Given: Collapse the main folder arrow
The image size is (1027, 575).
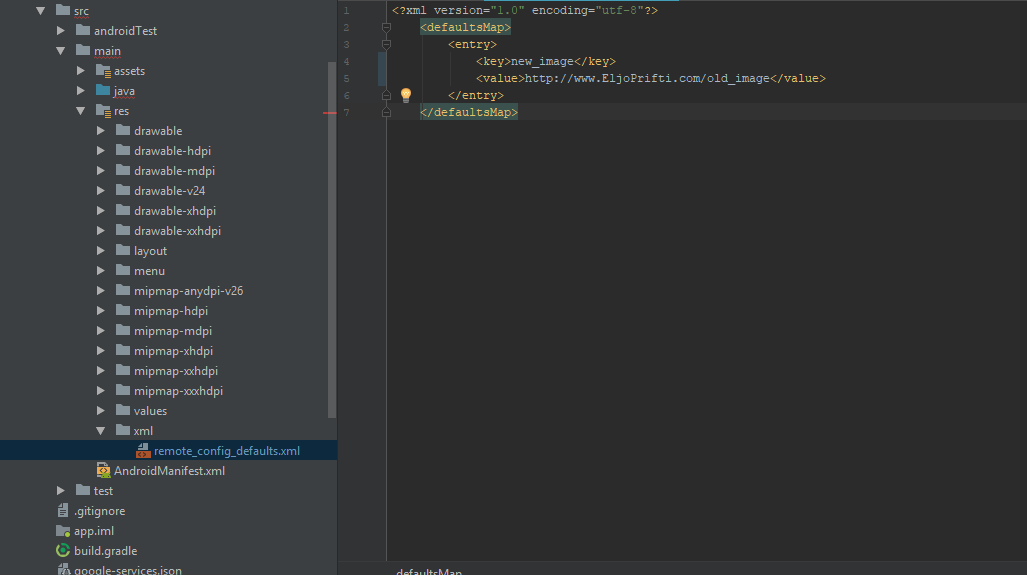Looking at the screenshot, I should tap(60, 50).
